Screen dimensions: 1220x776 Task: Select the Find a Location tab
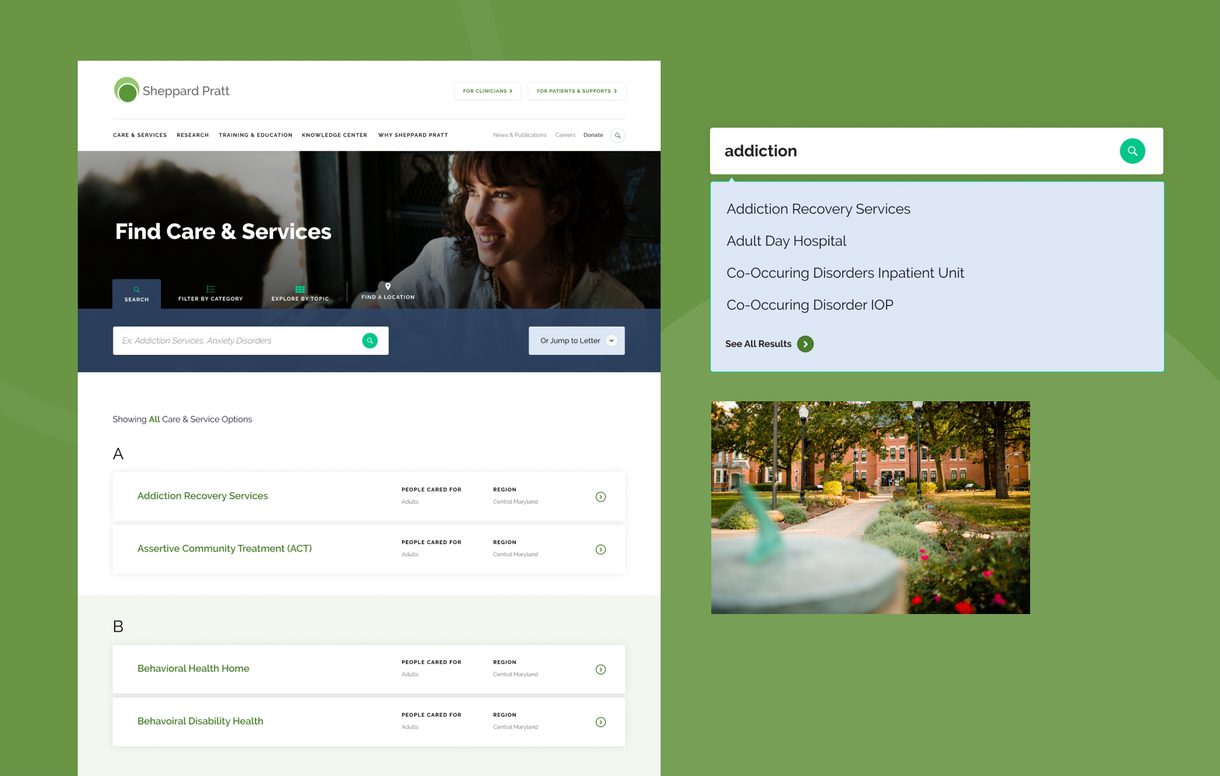[x=388, y=292]
